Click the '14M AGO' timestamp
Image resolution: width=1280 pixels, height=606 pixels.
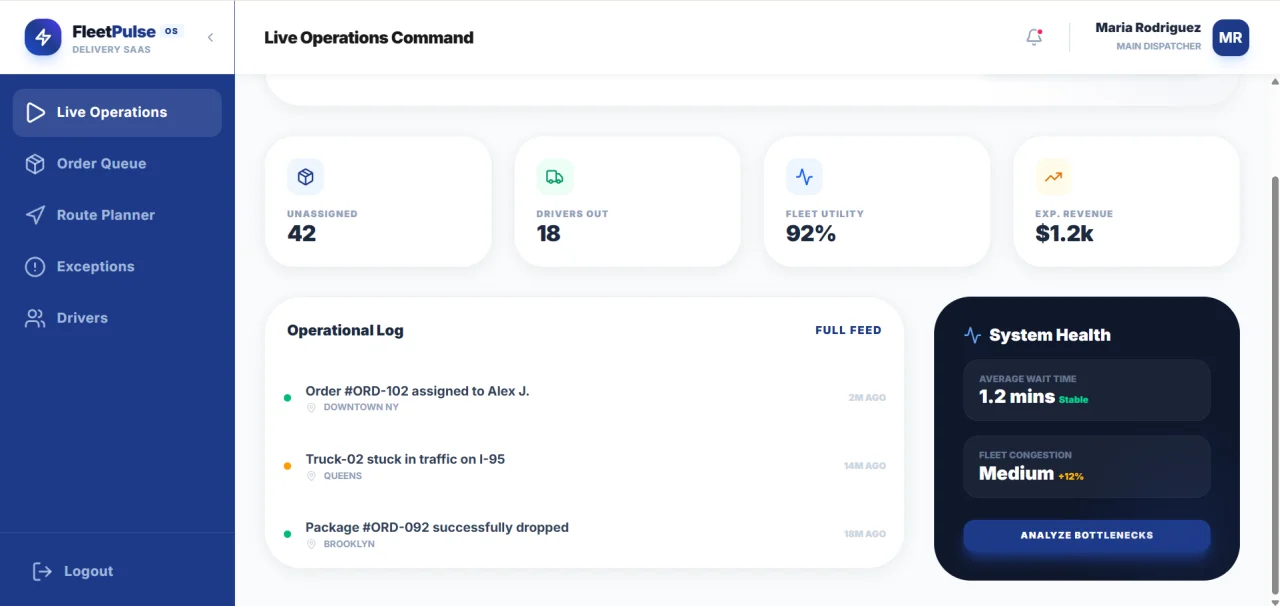tap(865, 466)
